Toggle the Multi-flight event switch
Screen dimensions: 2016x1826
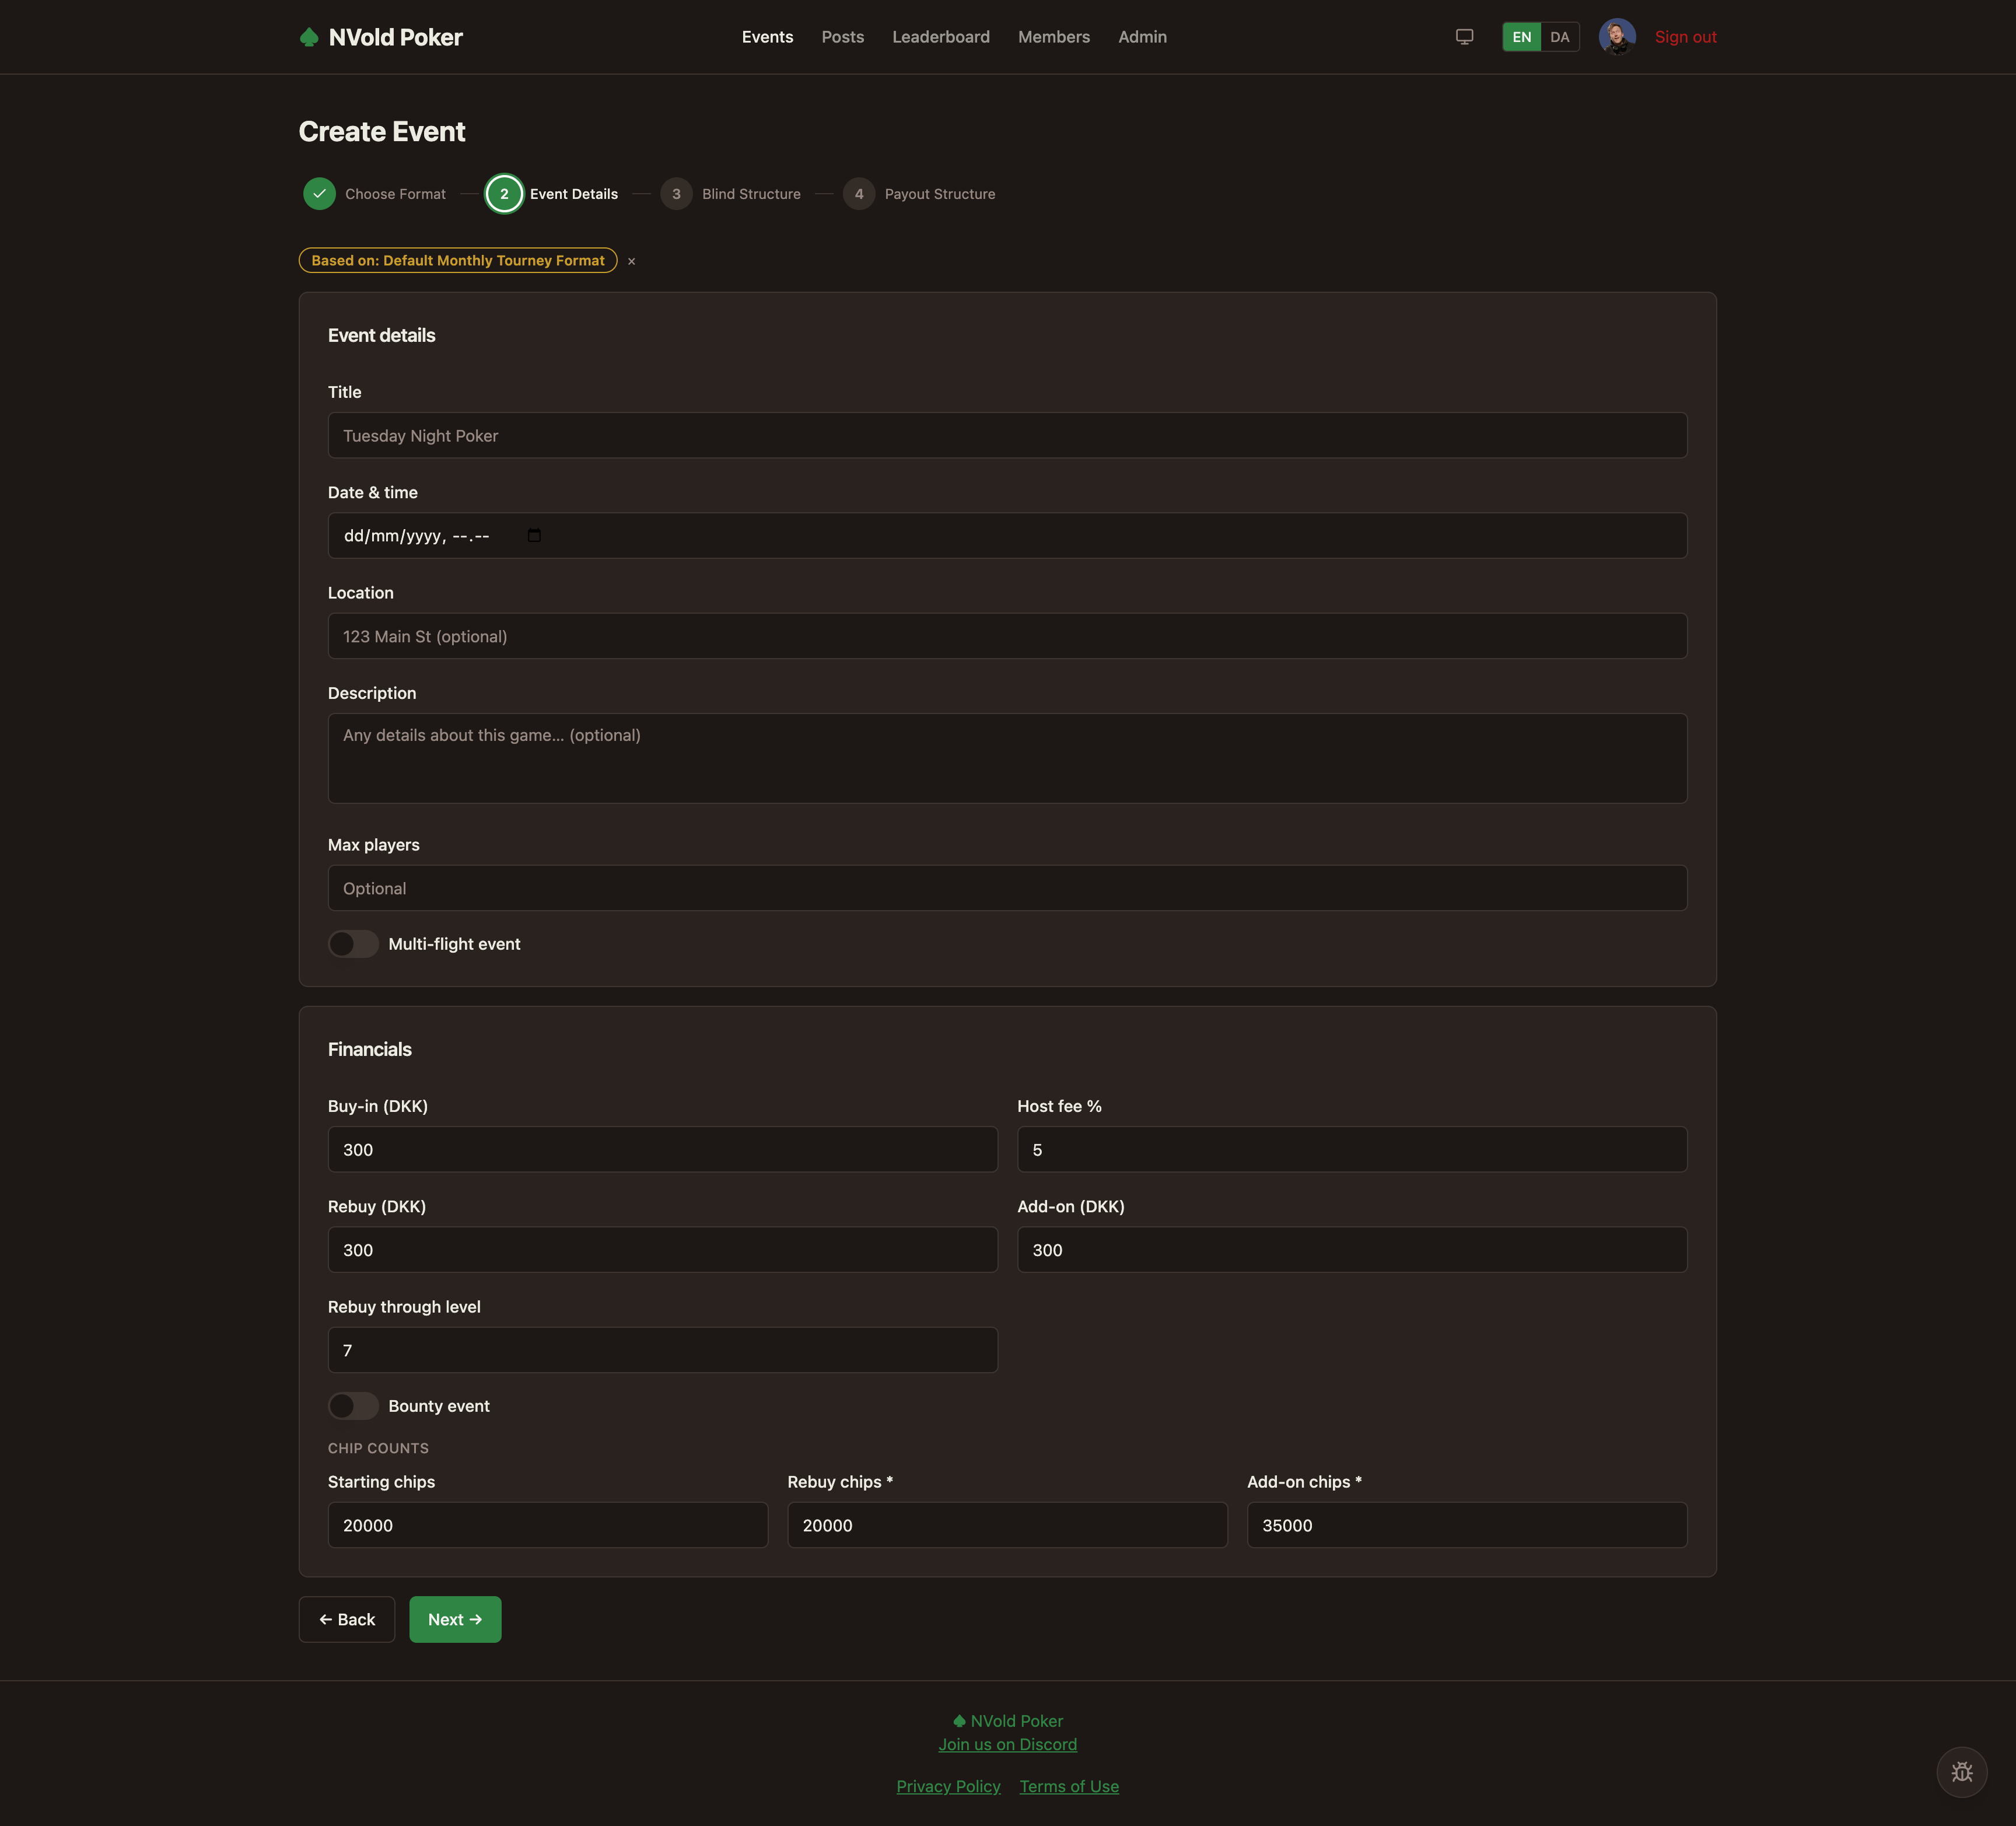[353, 944]
